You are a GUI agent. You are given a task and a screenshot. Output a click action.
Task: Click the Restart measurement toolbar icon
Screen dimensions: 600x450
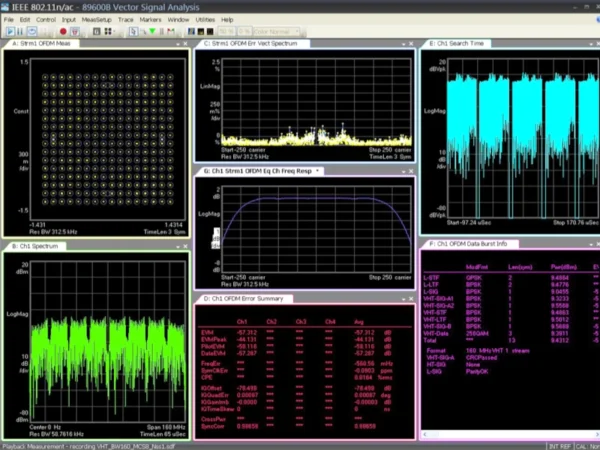click(32, 31)
